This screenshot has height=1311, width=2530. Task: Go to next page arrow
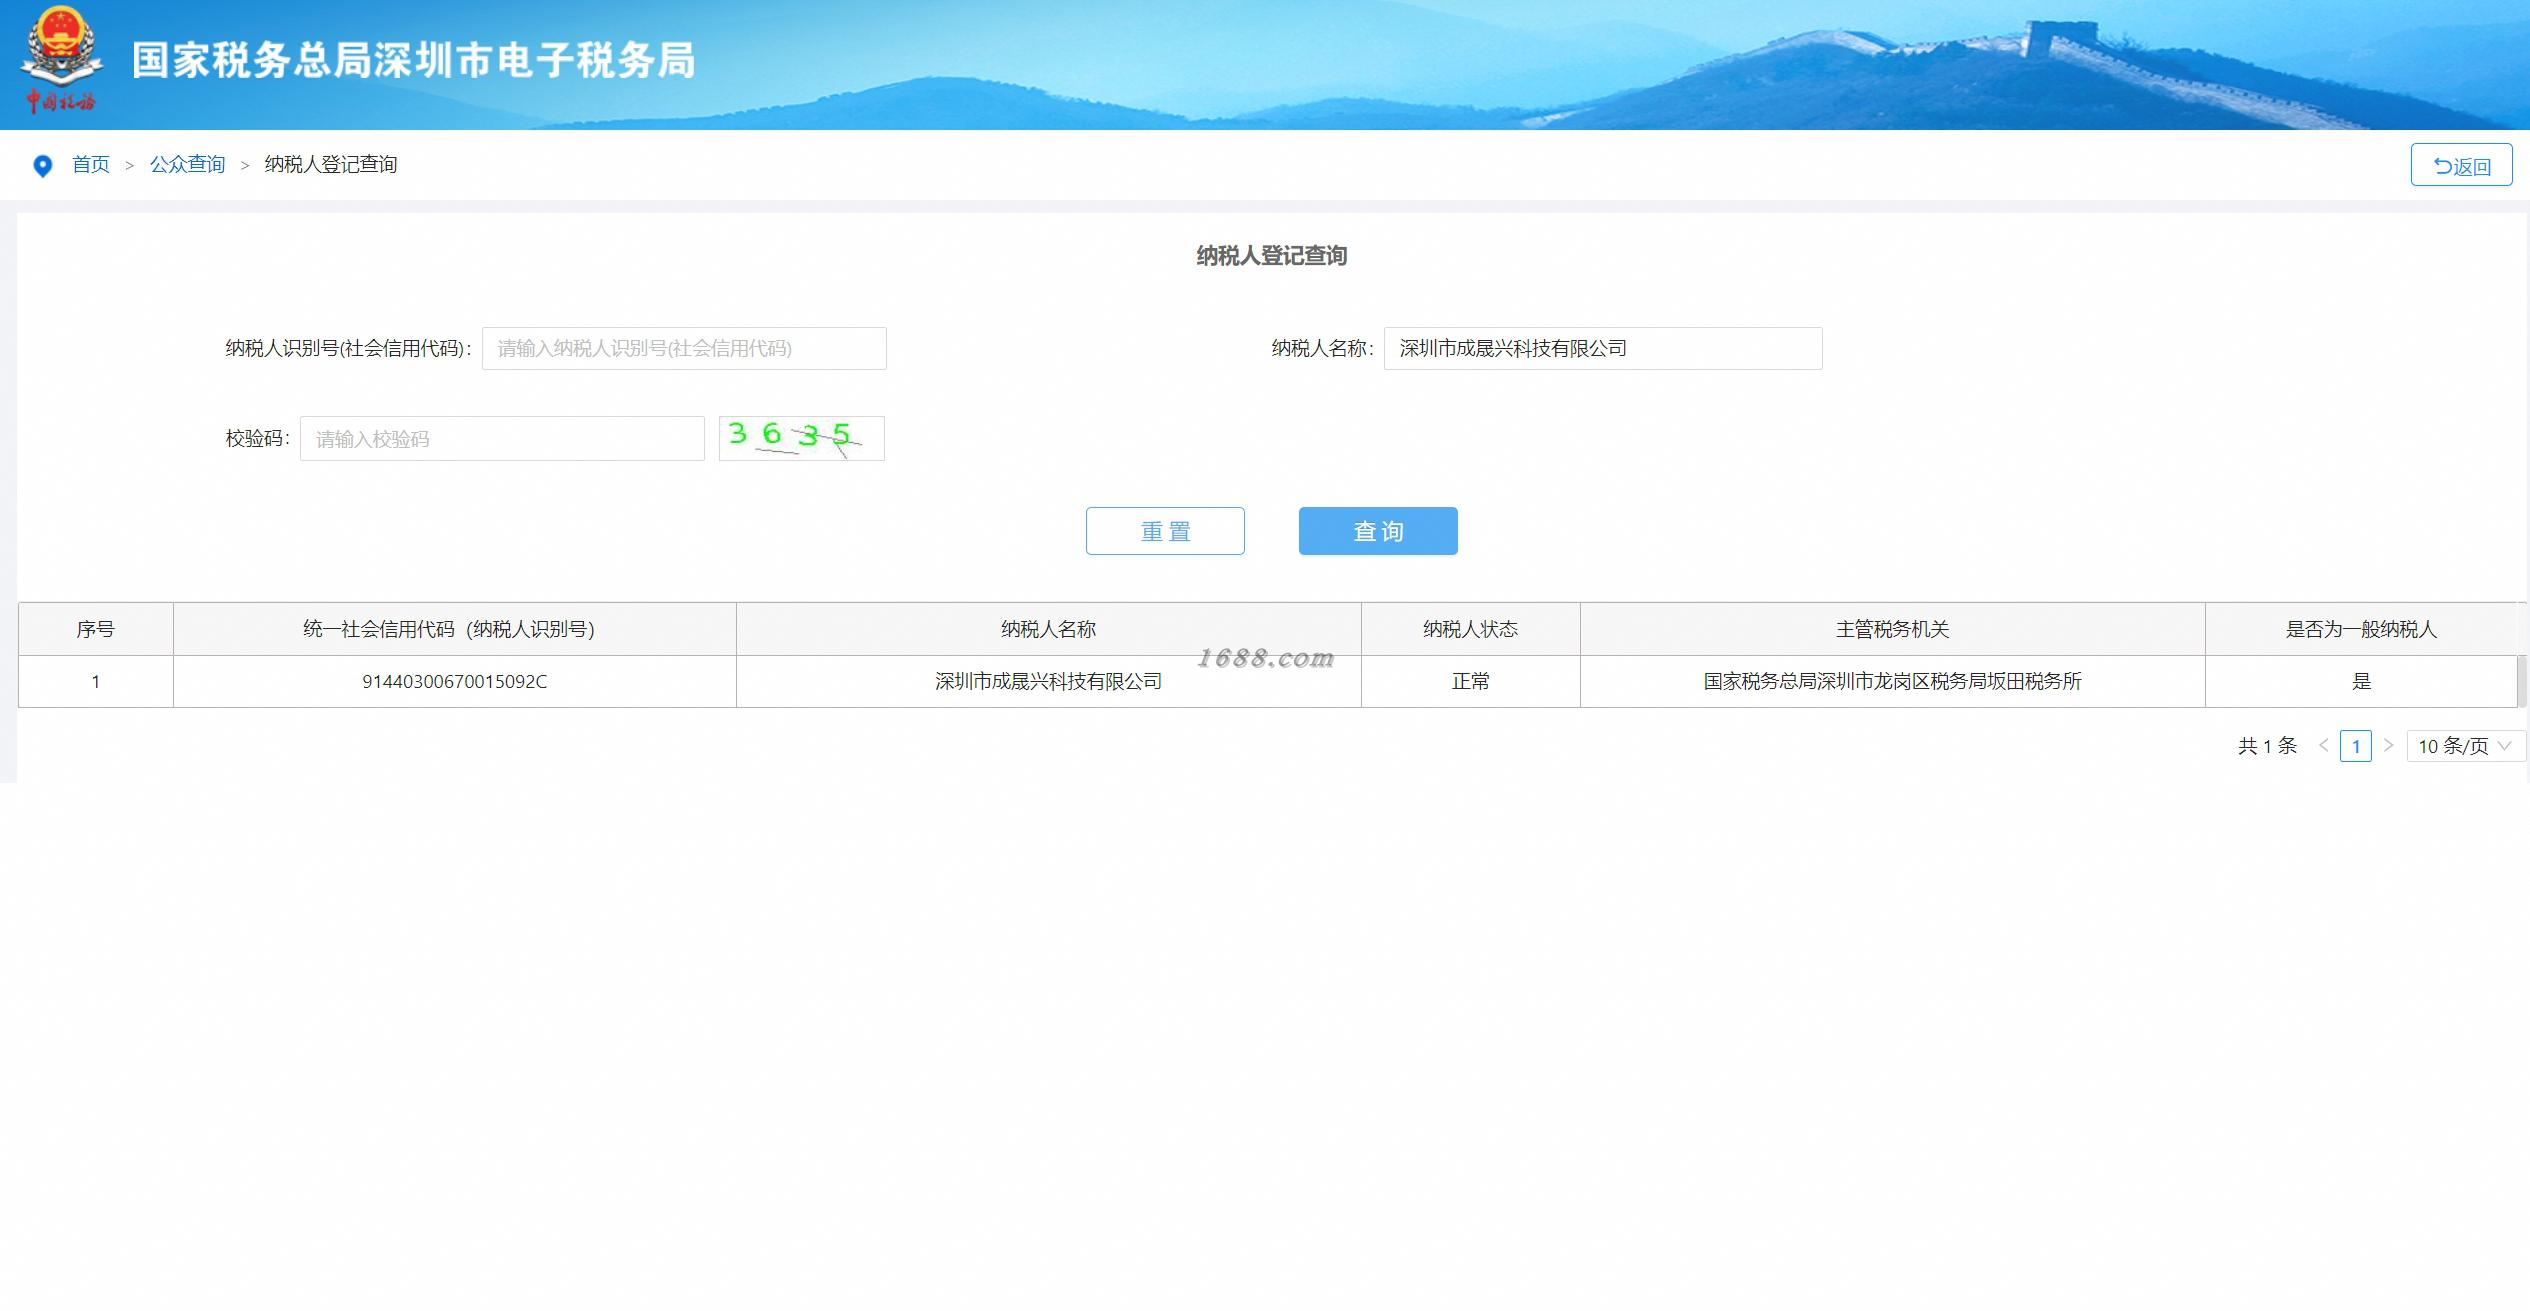tap(2388, 746)
